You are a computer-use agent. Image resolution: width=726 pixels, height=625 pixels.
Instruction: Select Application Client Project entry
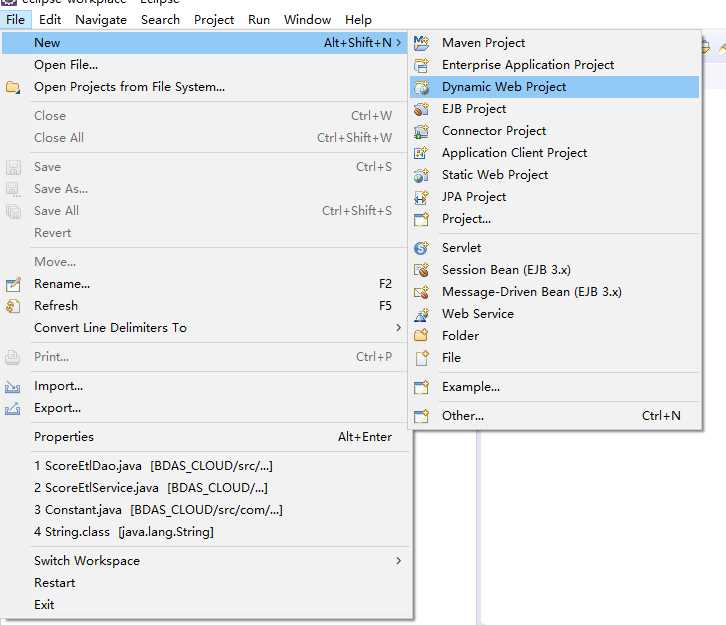coord(555,153)
